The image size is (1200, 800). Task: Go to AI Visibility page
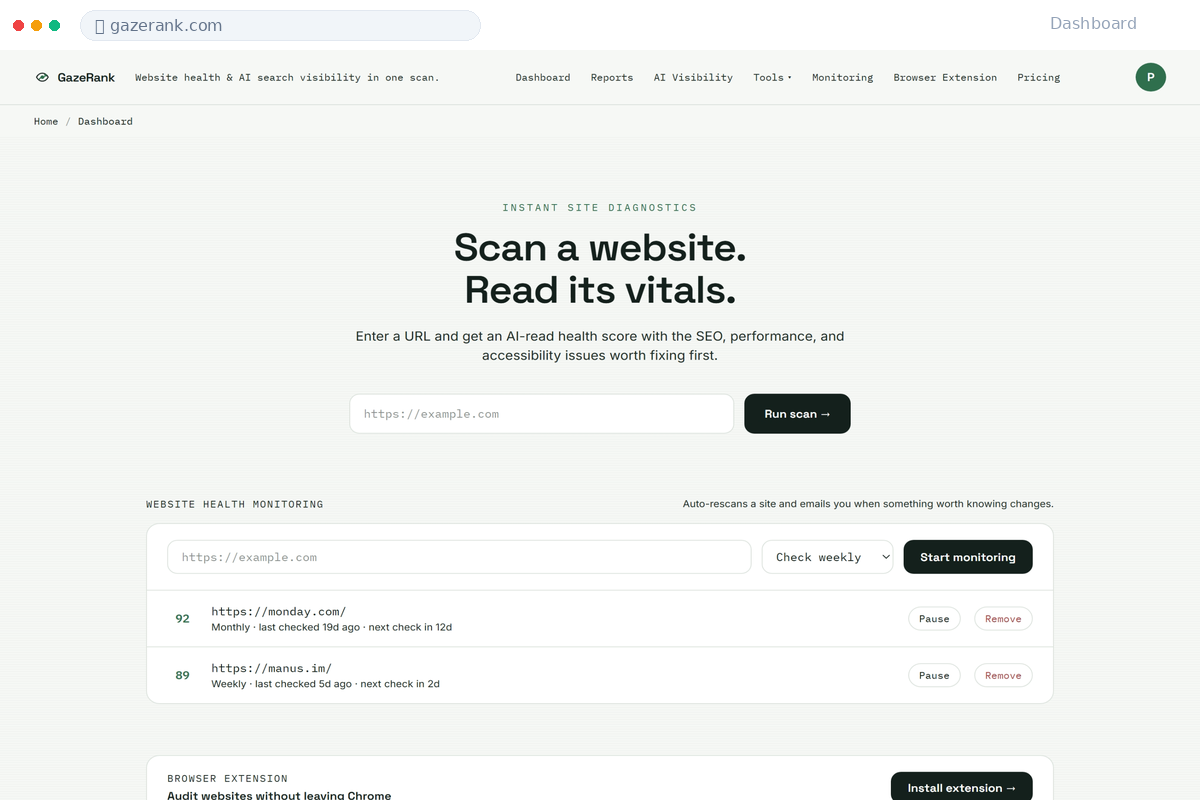click(x=693, y=77)
